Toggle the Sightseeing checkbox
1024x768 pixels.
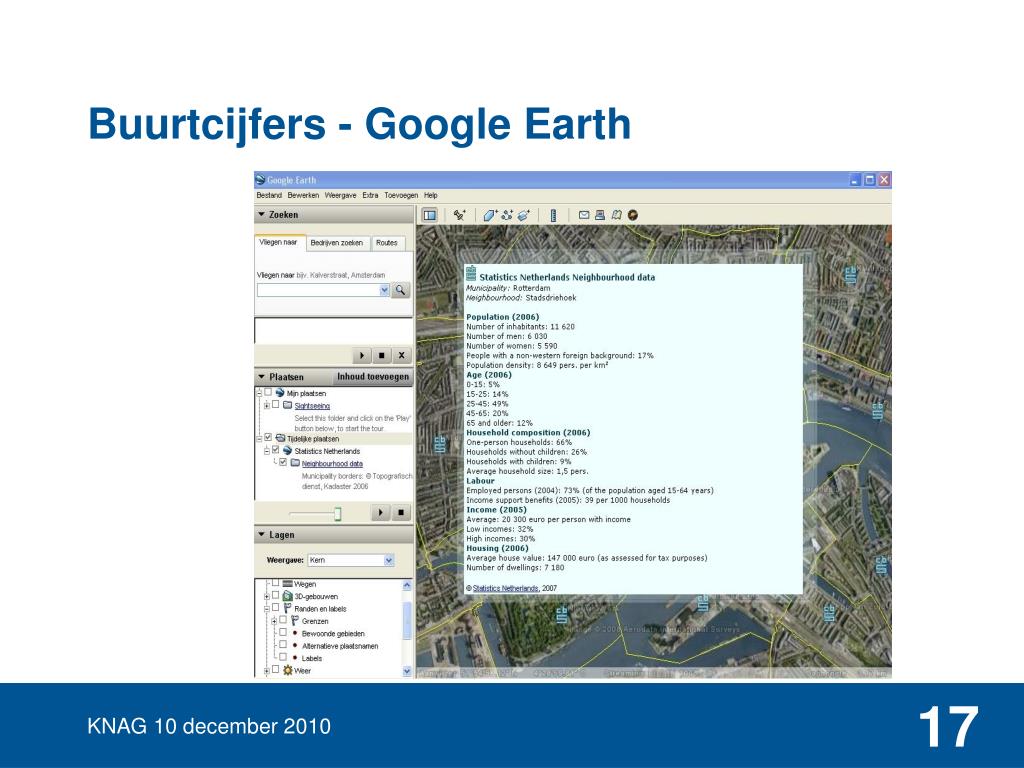(276, 405)
